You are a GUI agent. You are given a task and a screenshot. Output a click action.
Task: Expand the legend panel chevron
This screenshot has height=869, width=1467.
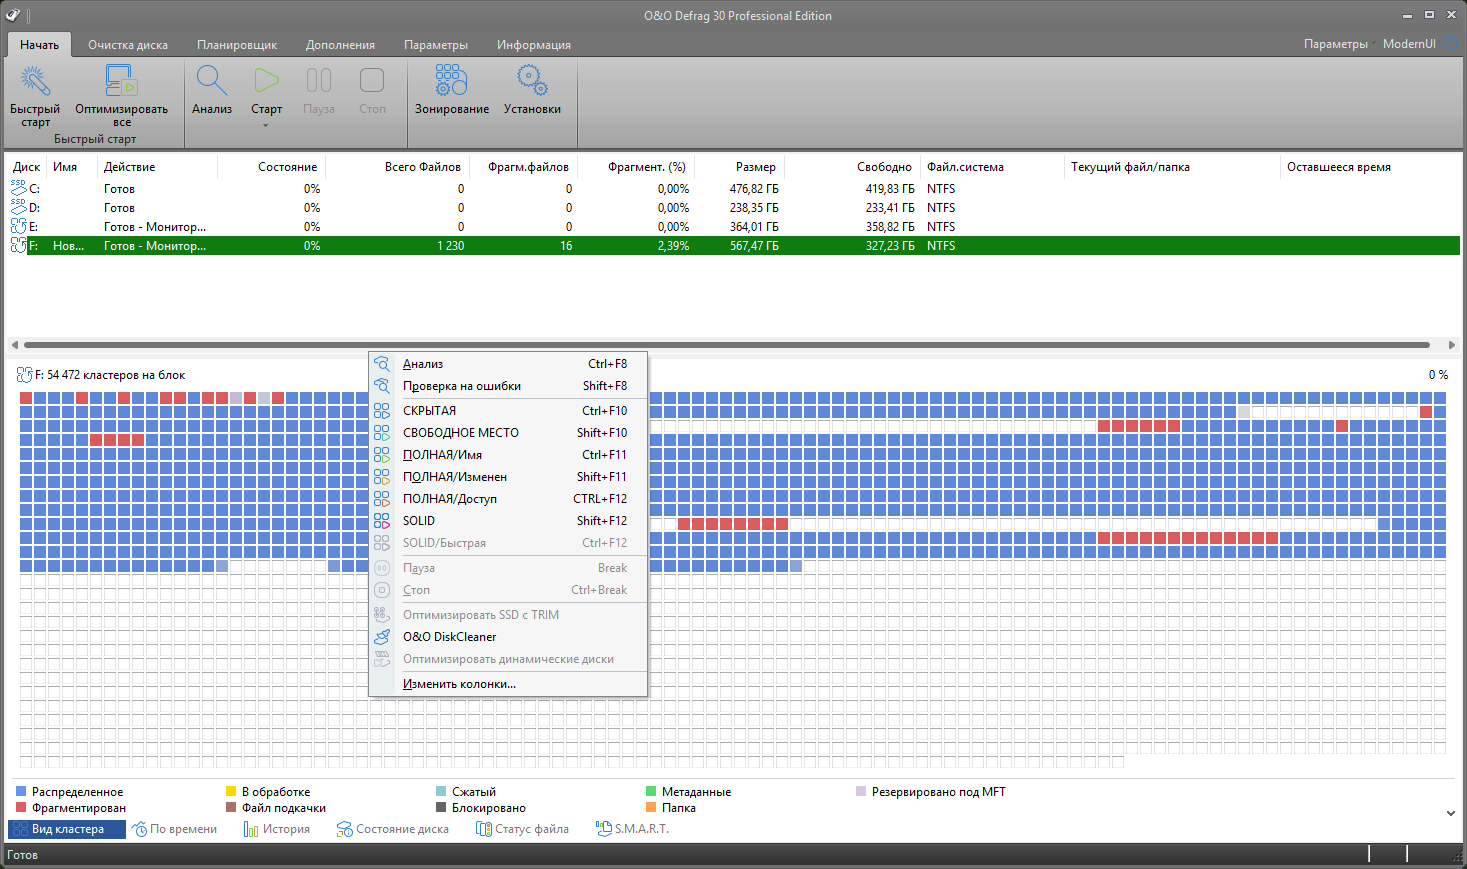click(1450, 813)
